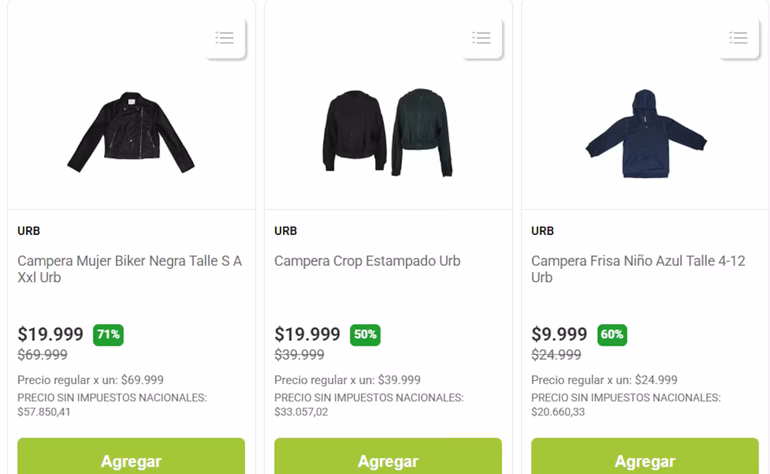The image size is (770, 474).
Task: Open Campera Crop Estampado Urb title link
Action: click(367, 261)
